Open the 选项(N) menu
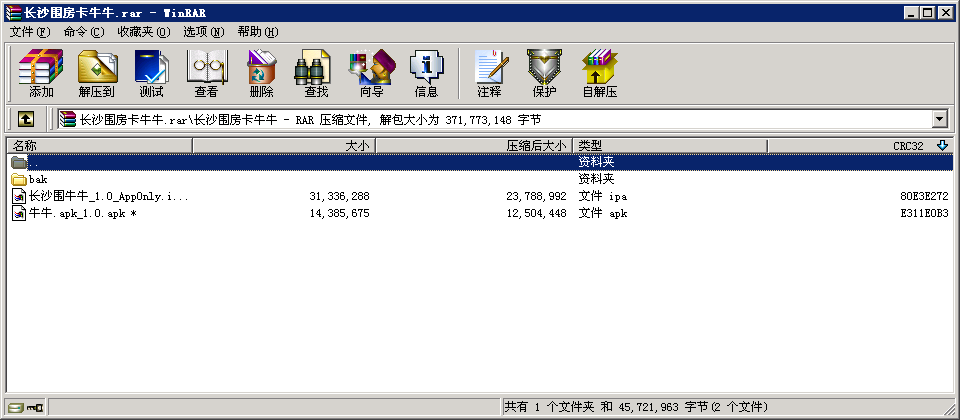Image resolution: width=960 pixels, height=420 pixels. [x=204, y=32]
